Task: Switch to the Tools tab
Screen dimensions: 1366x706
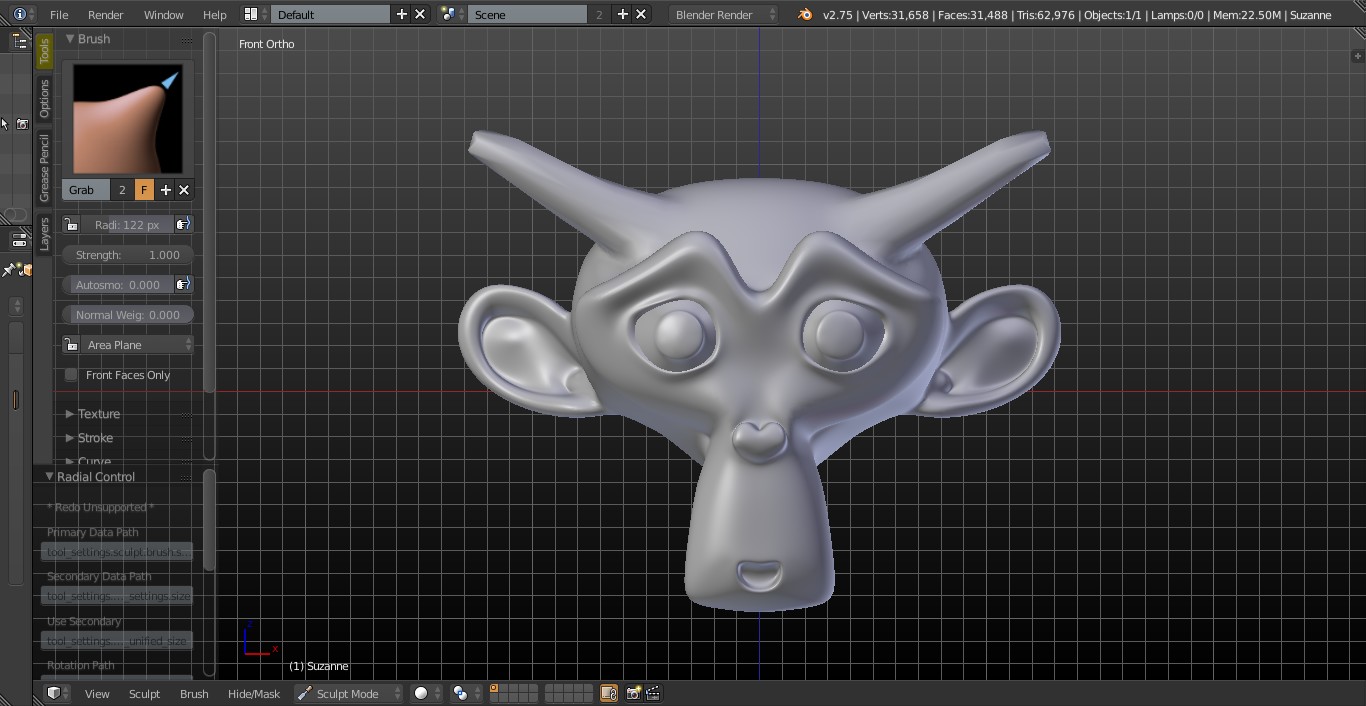Action: 44,52
